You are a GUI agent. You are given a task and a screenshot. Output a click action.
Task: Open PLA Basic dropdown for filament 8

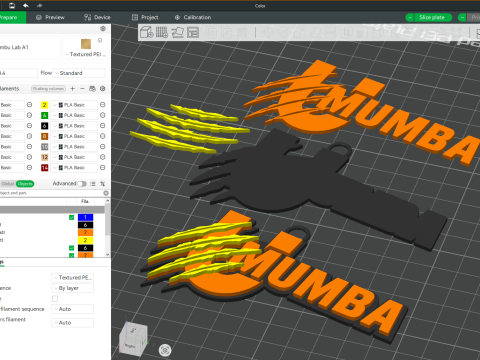click(74, 136)
